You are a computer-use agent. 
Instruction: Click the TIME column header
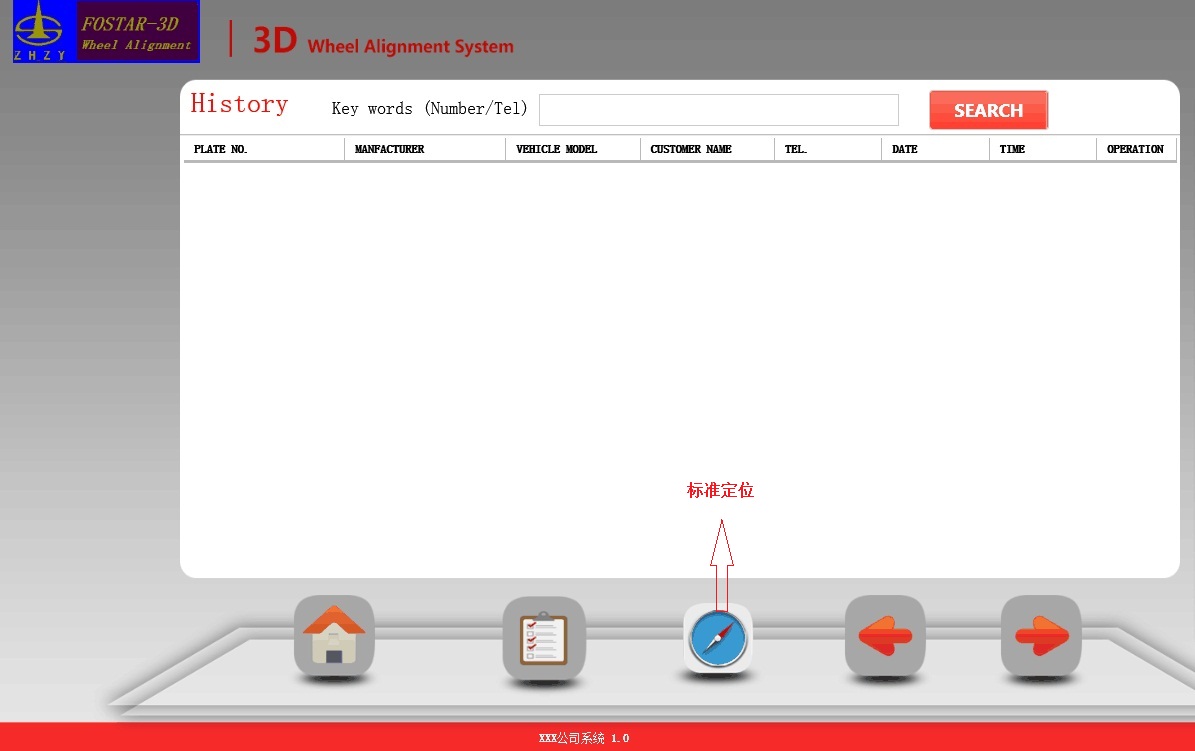tap(1012, 149)
